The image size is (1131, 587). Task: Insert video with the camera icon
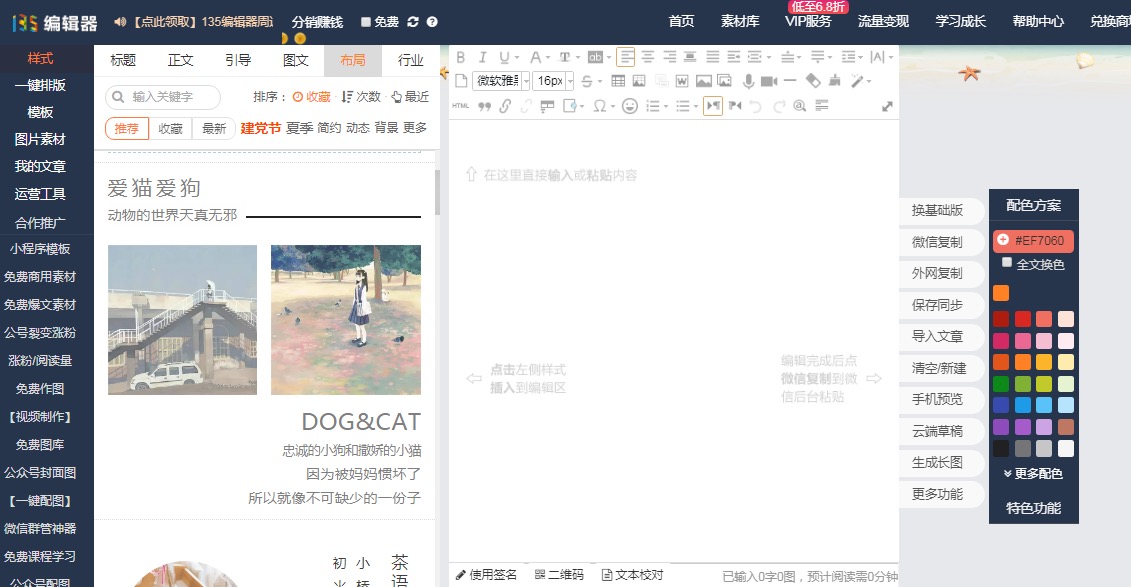click(768, 81)
